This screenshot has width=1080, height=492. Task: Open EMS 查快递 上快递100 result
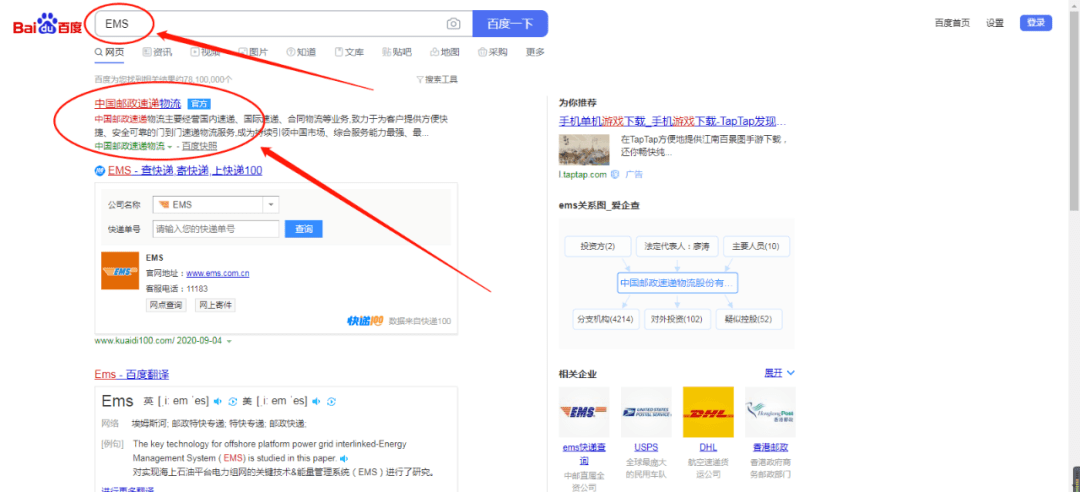[185, 171]
